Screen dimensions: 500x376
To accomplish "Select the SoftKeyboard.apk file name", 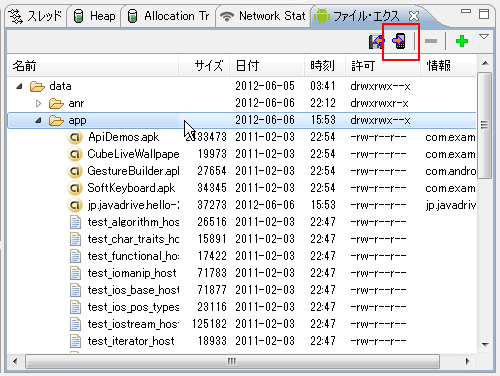I will click(131, 188).
